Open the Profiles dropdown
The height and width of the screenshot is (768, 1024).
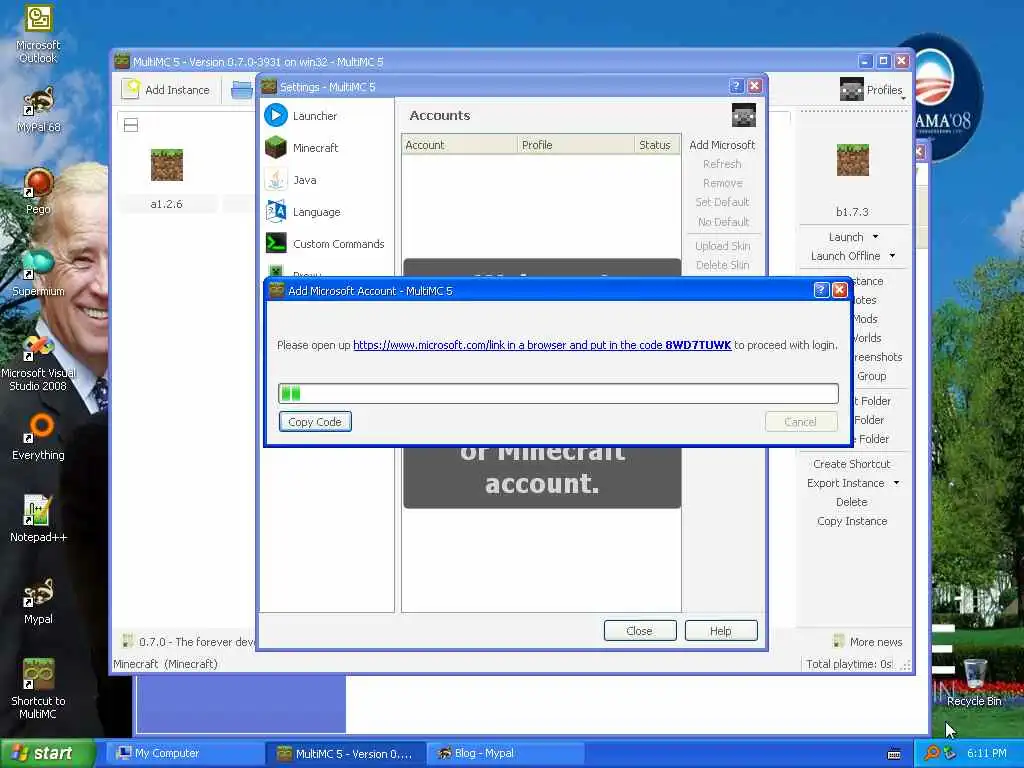pos(872,89)
